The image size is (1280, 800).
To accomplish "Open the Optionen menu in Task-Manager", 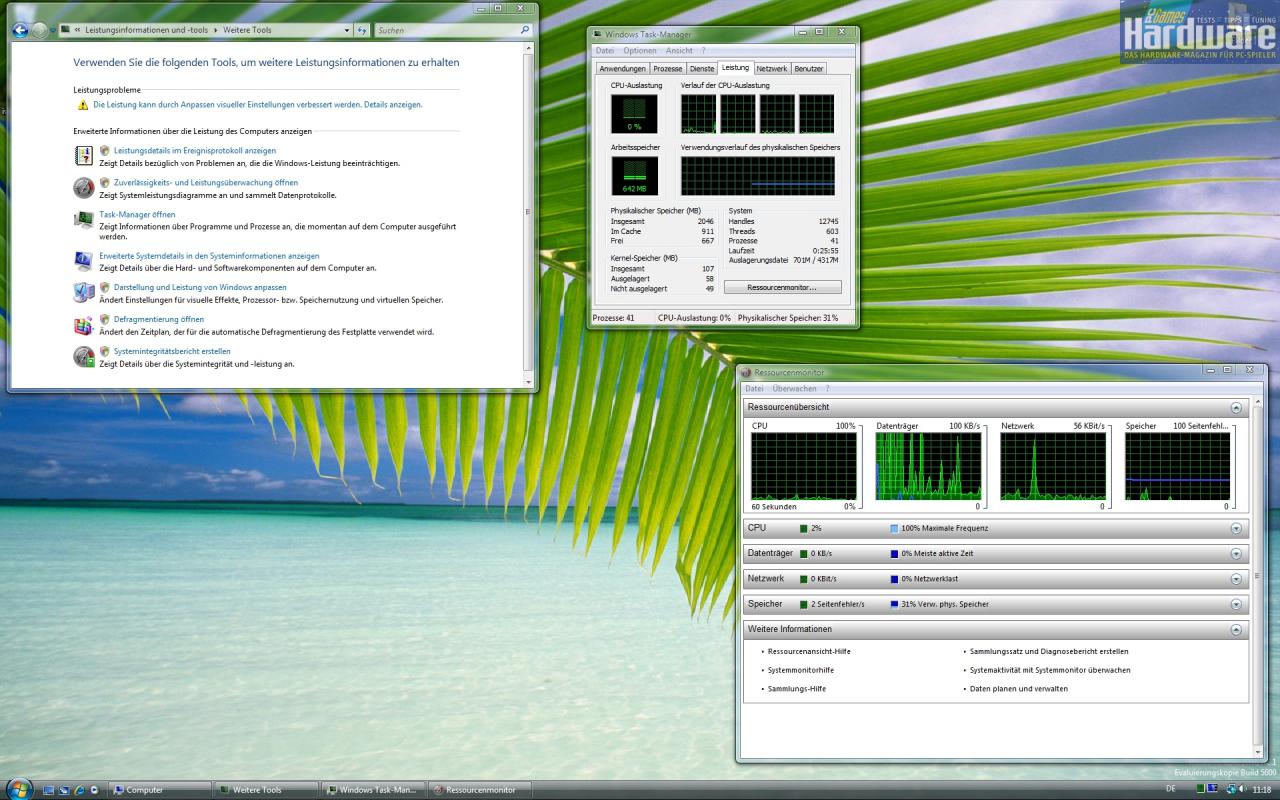I will tap(640, 51).
